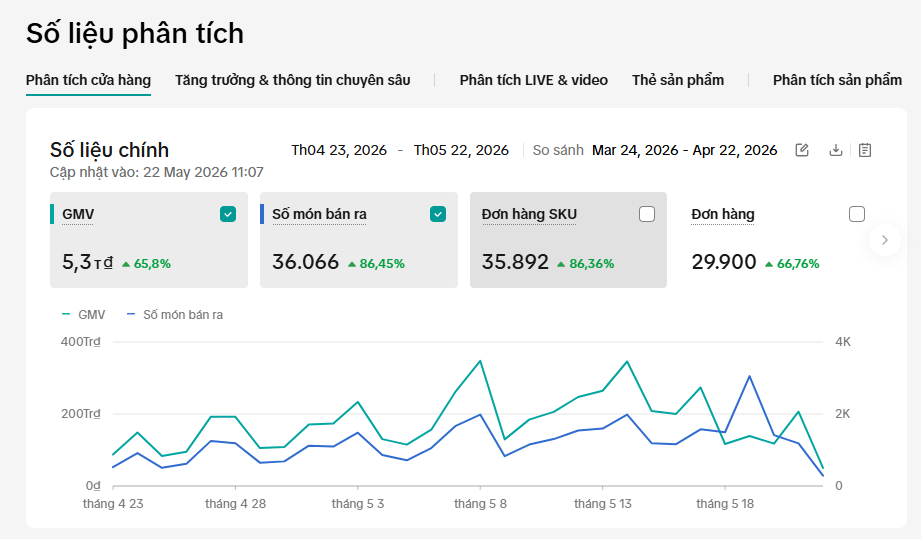Select the Đơn hàng SKU card

568,240
